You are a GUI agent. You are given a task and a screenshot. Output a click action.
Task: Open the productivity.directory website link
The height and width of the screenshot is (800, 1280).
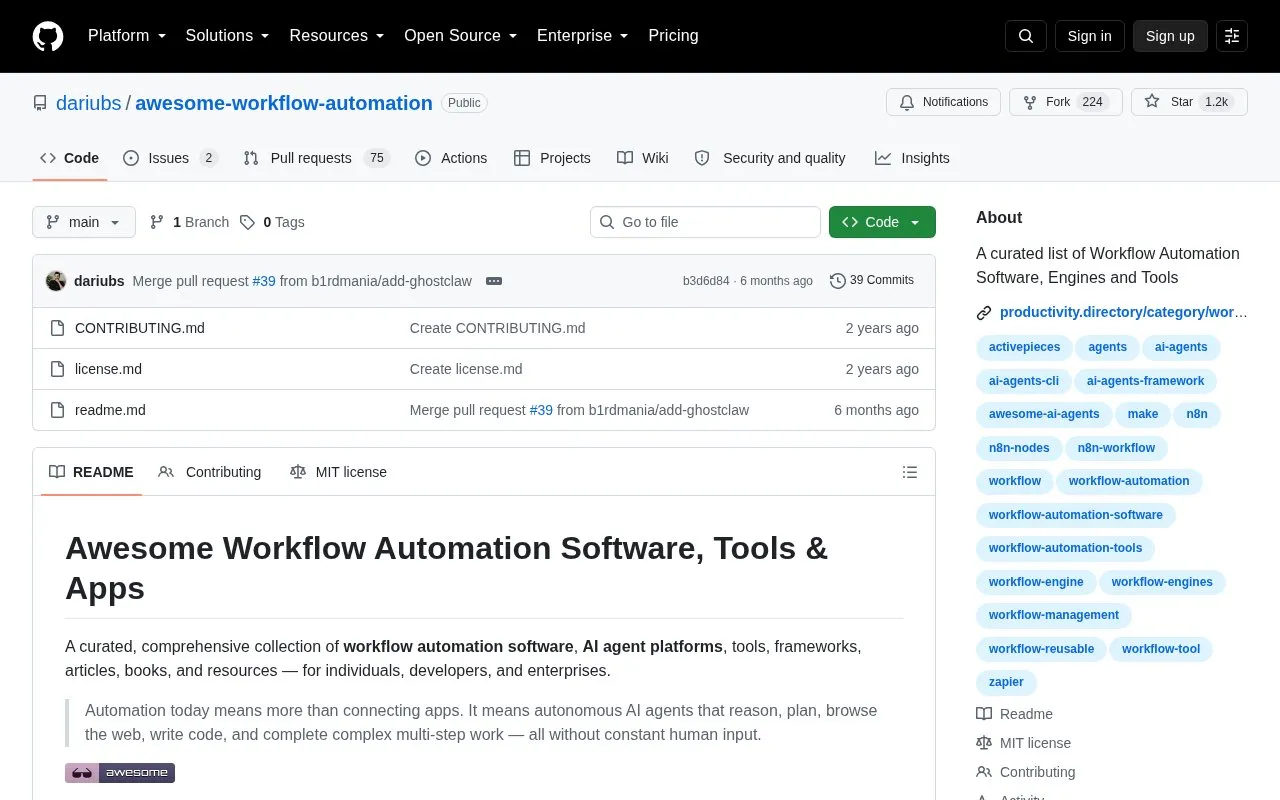[x=1123, y=312]
